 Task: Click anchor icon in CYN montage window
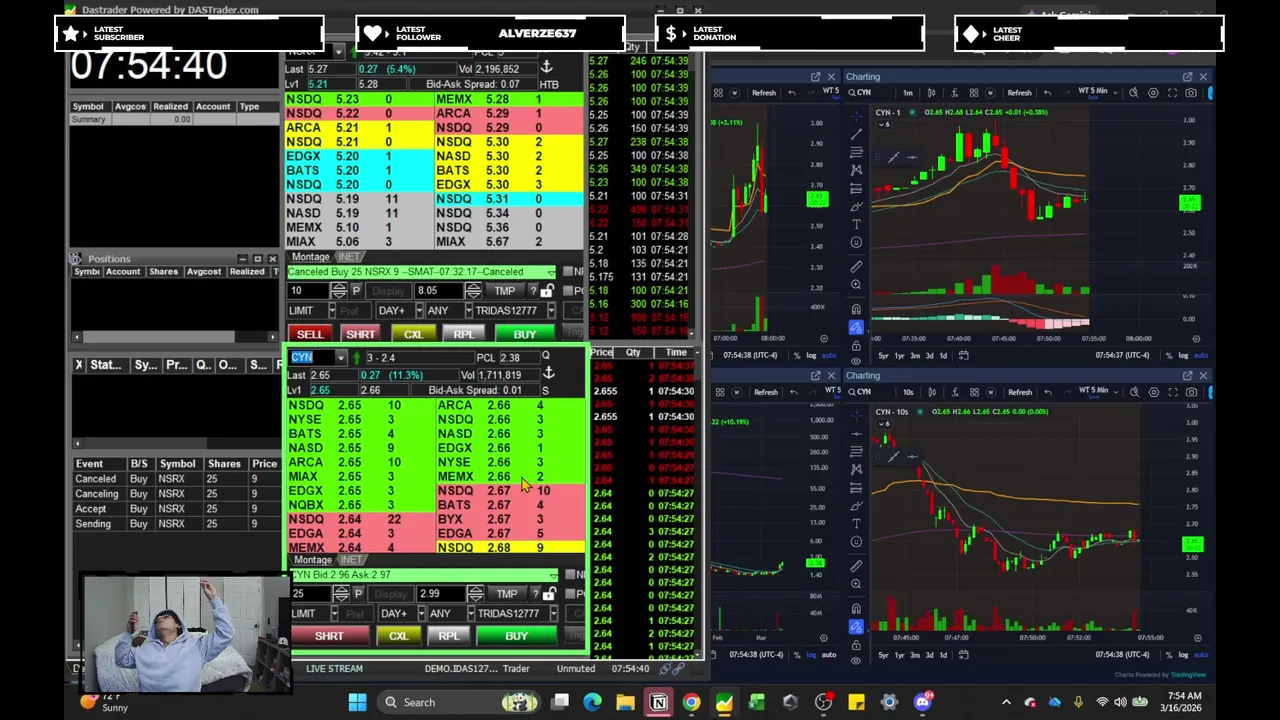coord(547,372)
